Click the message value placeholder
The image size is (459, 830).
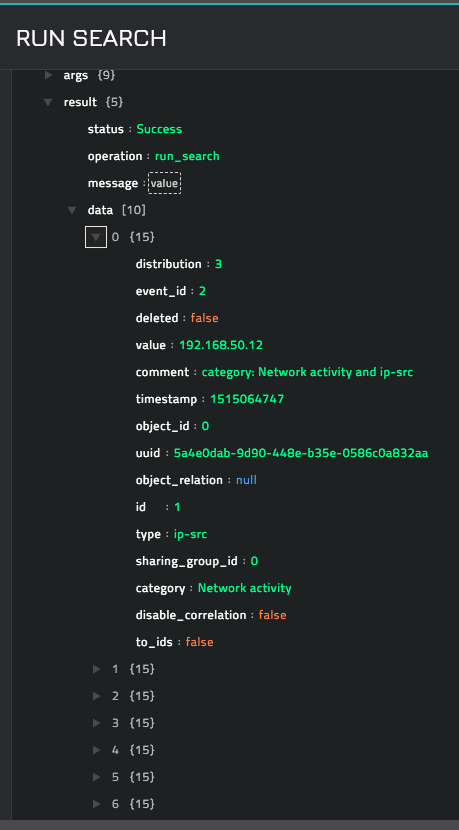coord(164,183)
